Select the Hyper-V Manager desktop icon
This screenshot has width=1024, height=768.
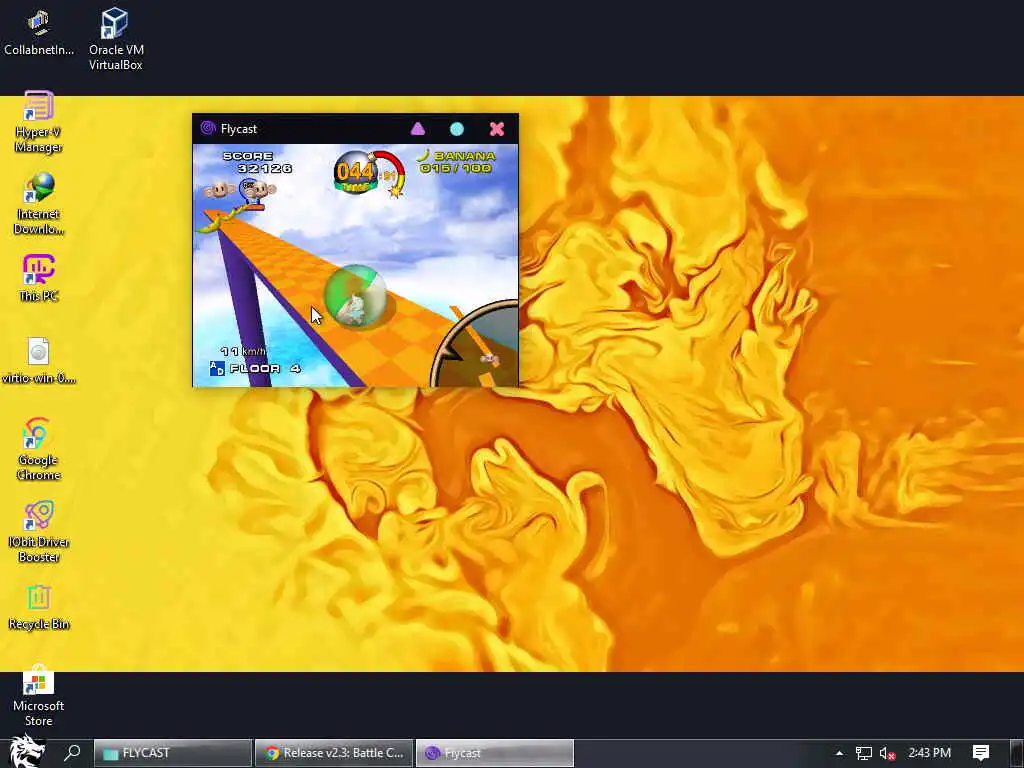(x=39, y=122)
